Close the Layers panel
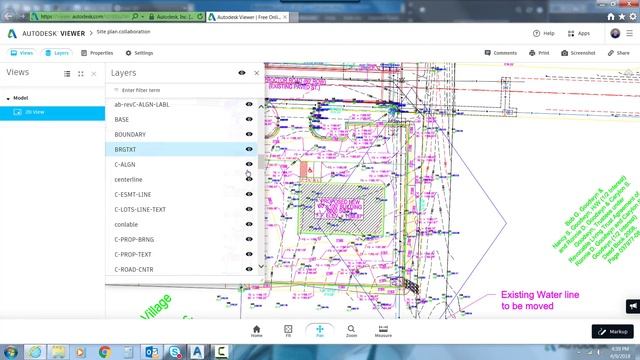 256,73
